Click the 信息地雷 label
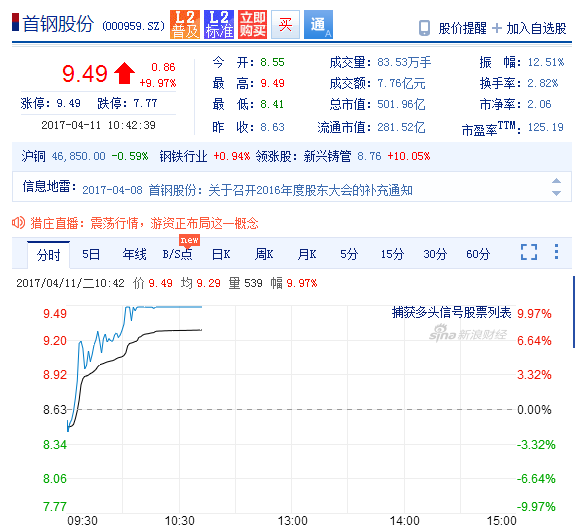575x527 pixels. point(50,186)
